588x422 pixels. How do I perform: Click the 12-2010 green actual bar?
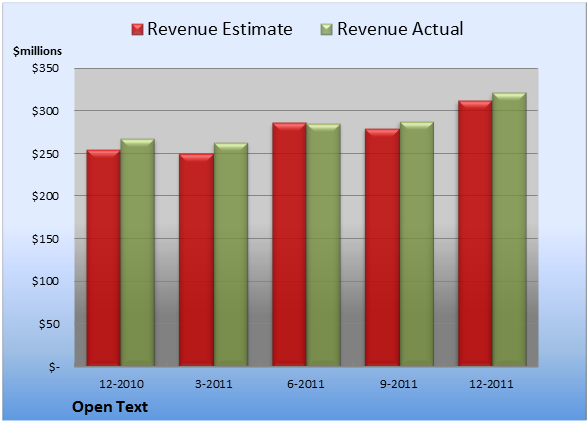click(x=138, y=252)
